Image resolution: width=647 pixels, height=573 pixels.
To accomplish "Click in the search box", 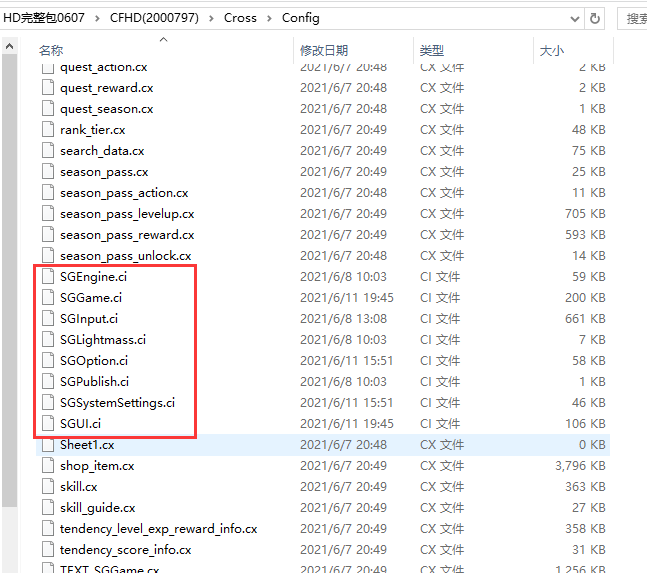I will tap(634, 17).
